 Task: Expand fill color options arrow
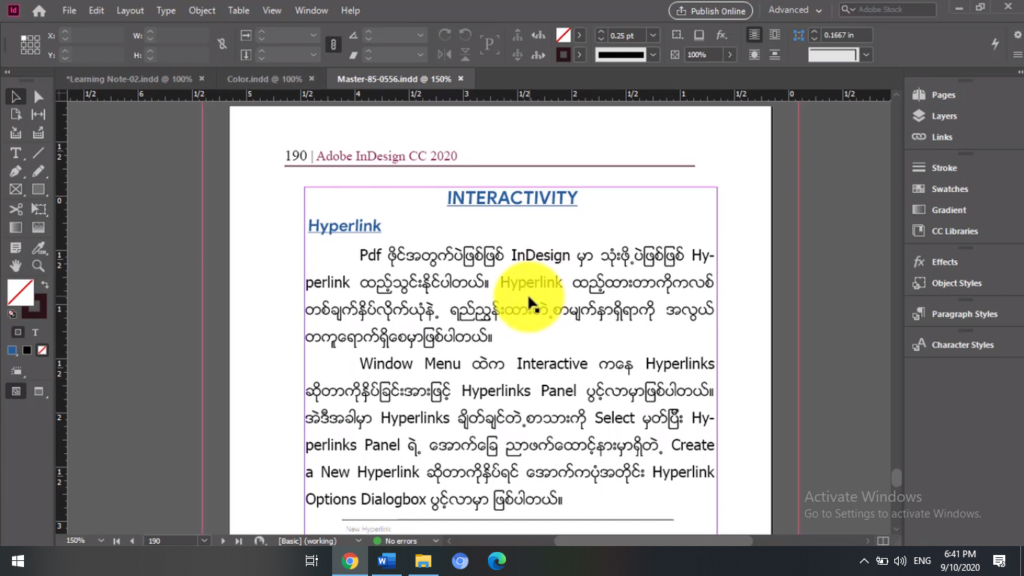click(579, 35)
